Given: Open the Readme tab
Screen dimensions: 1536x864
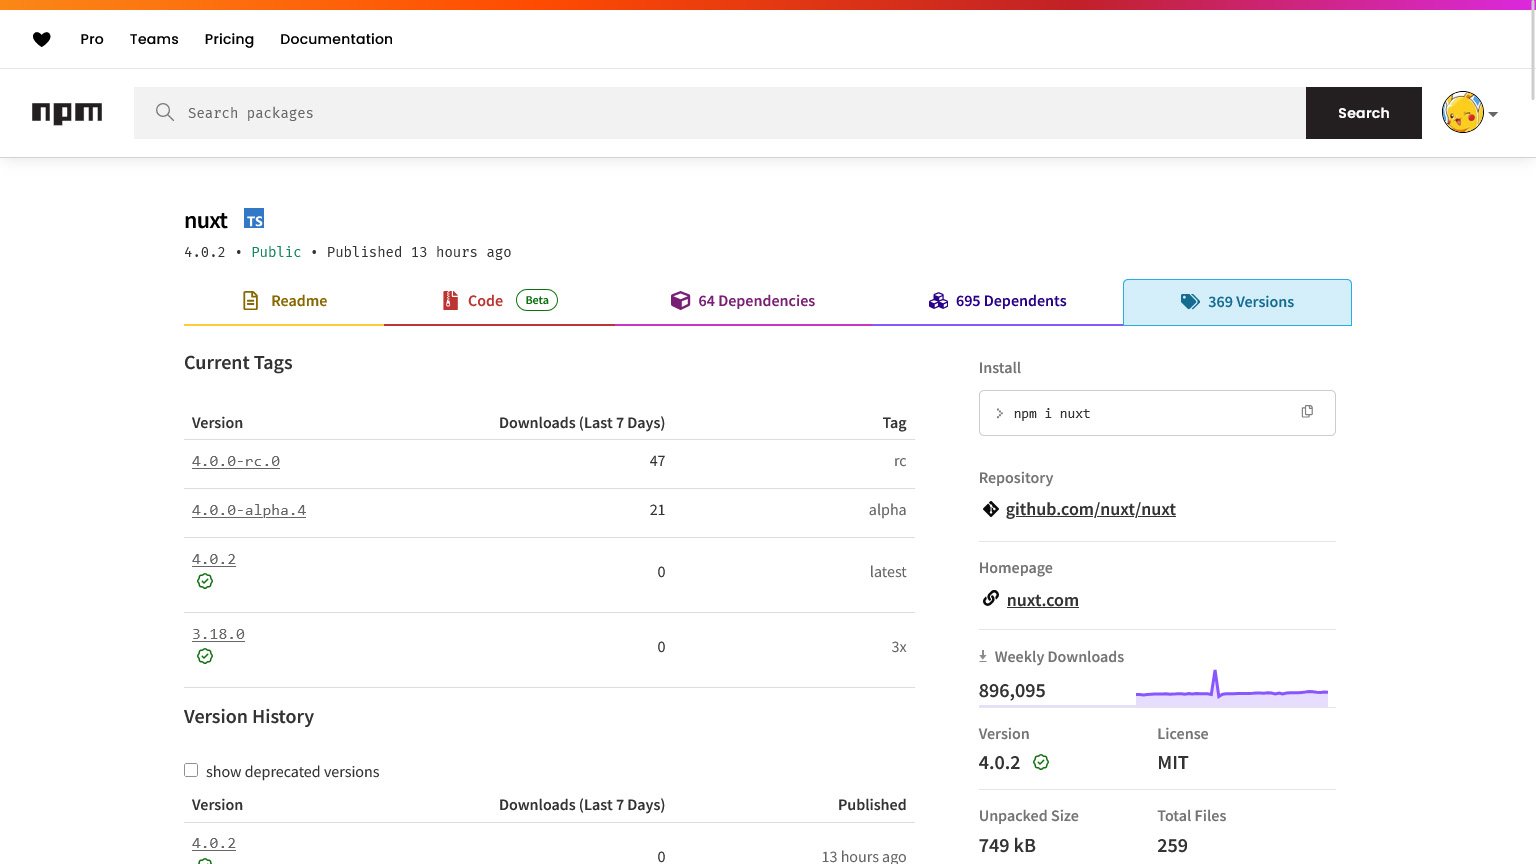Looking at the screenshot, I should (x=284, y=301).
